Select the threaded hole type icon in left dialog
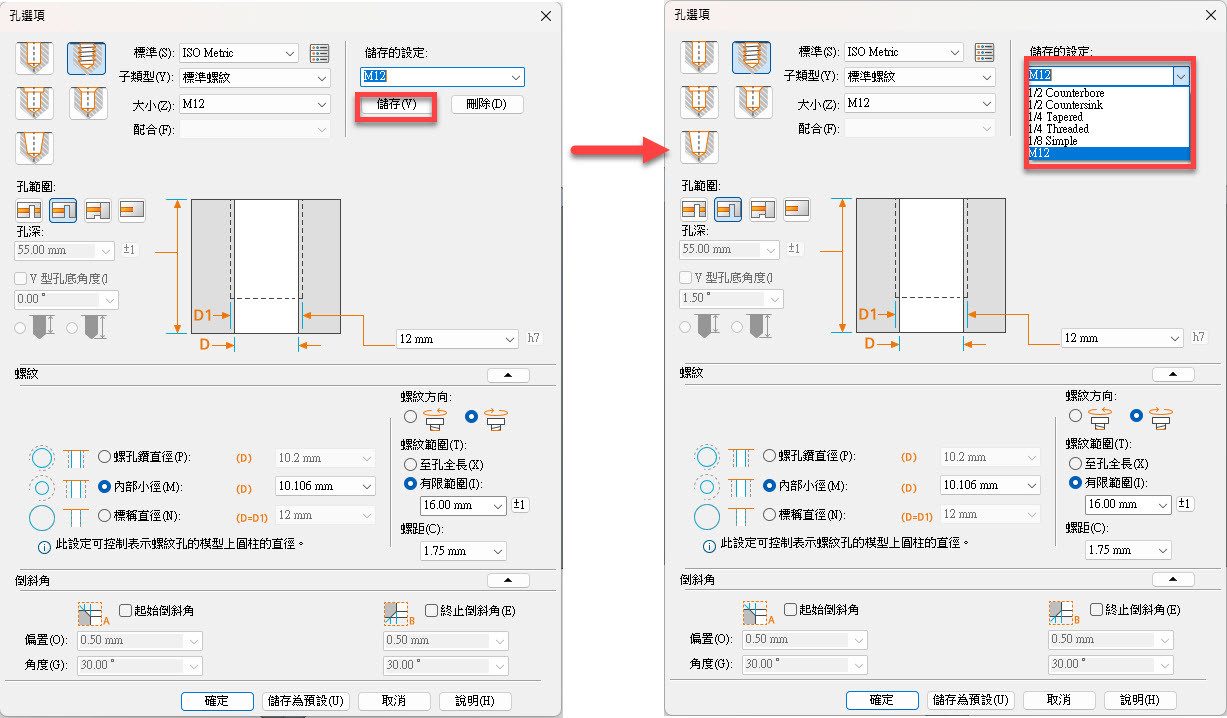 click(x=87, y=59)
